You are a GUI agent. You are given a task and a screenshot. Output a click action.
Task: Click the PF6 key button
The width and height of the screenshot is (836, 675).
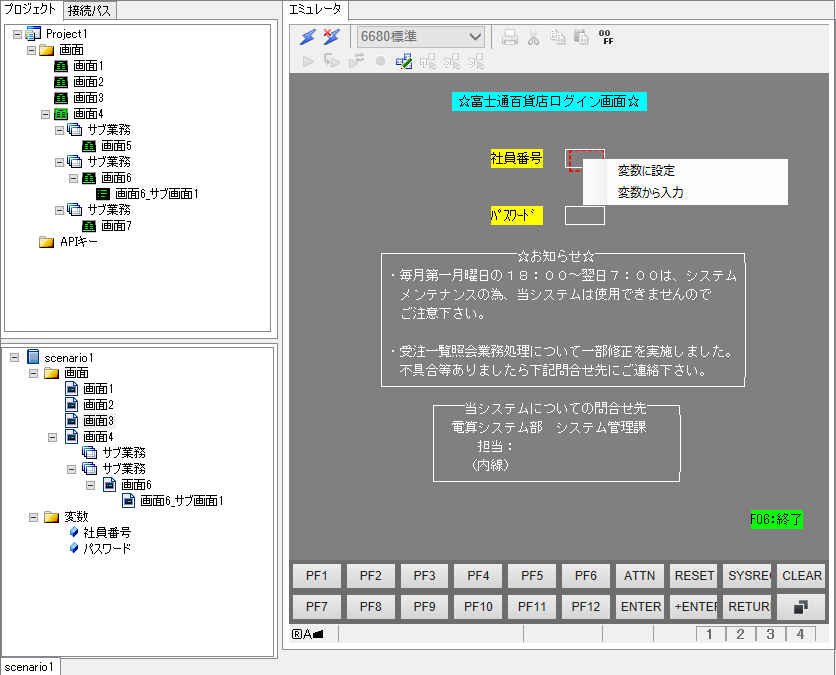pyautogui.click(x=585, y=576)
